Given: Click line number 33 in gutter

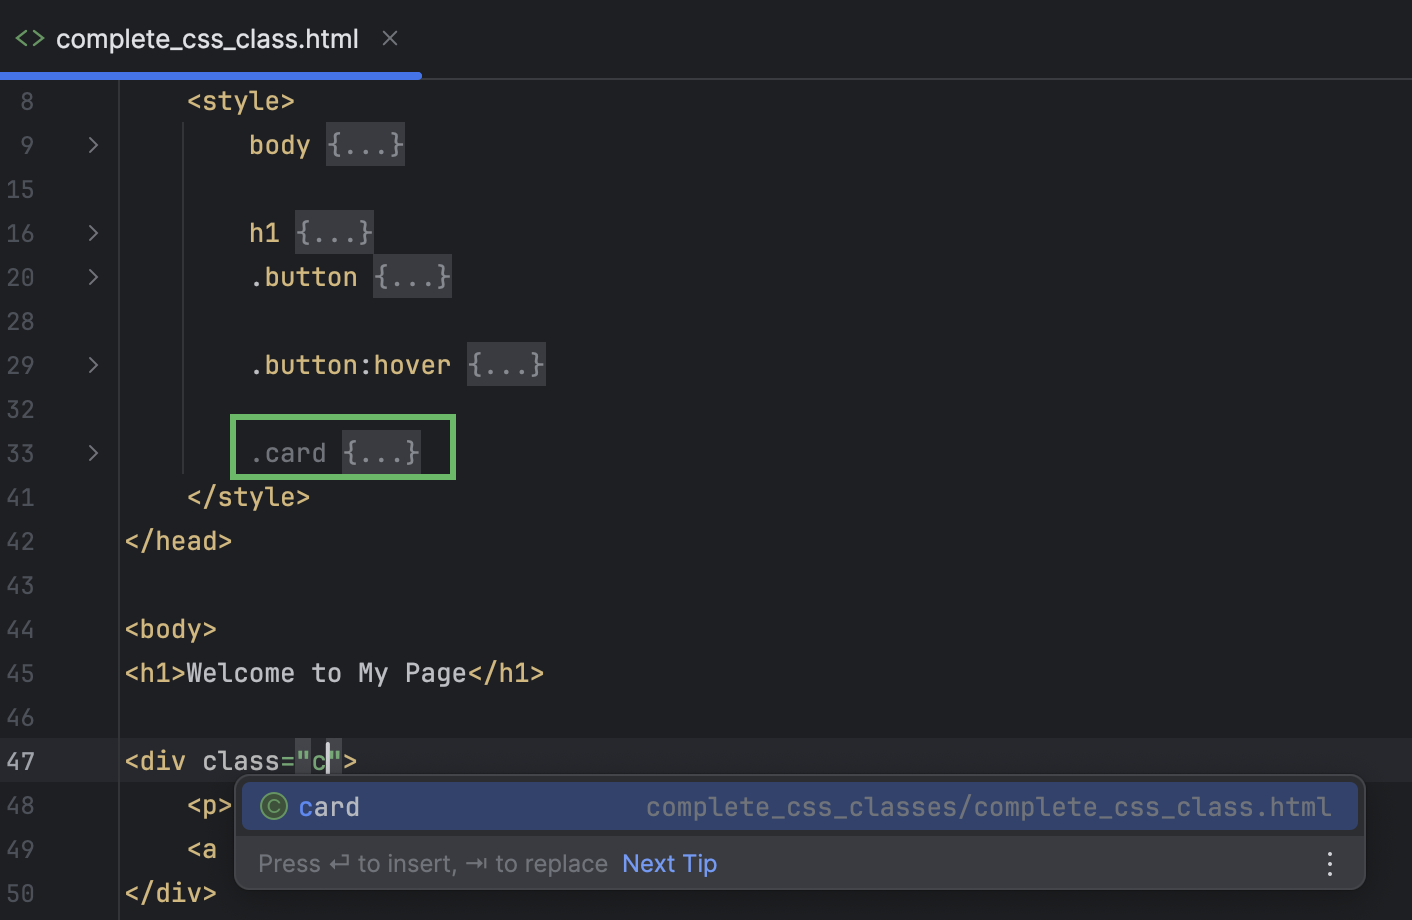Looking at the screenshot, I should (x=20, y=453).
